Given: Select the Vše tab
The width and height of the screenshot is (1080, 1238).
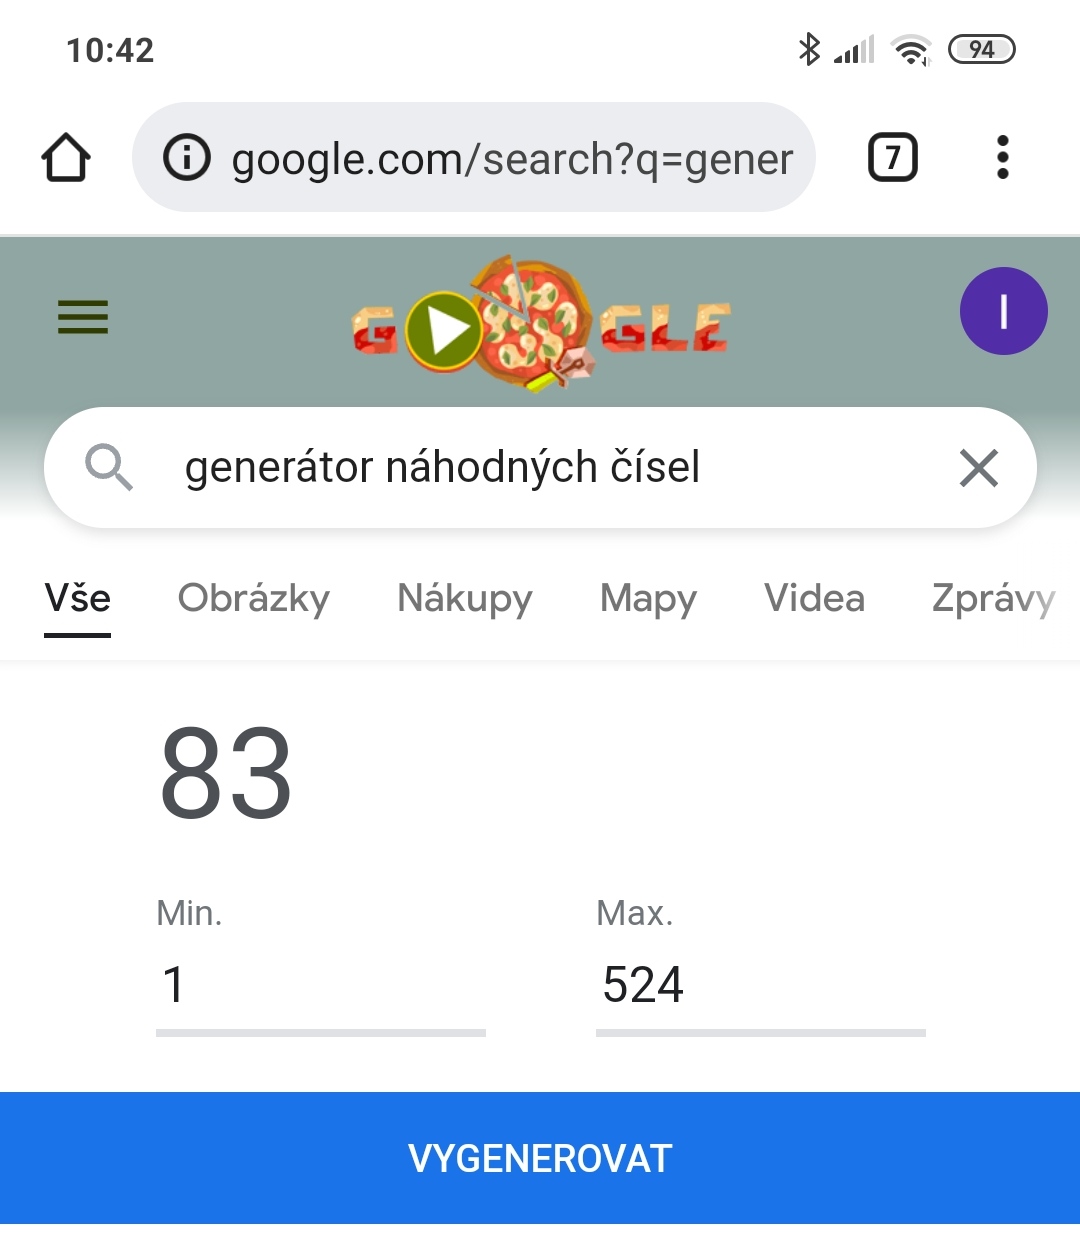Looking at the screenshot, I should tap(78, 599).
